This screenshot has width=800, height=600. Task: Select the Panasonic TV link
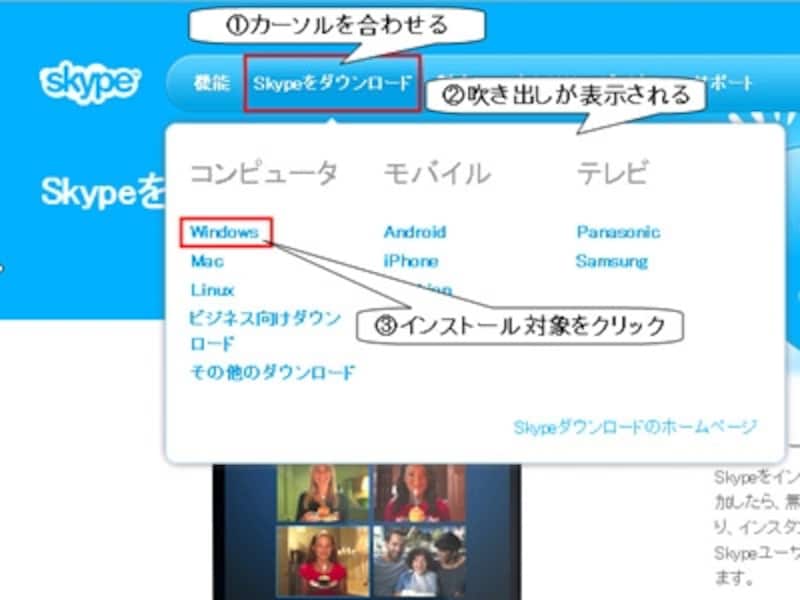(x=618, y=232)
